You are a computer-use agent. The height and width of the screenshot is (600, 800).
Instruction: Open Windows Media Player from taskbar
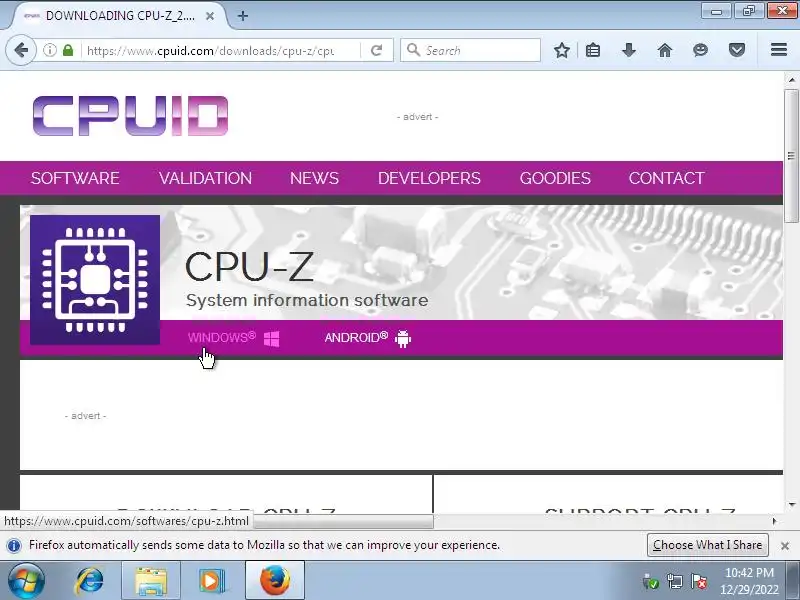tap(211, 581)
